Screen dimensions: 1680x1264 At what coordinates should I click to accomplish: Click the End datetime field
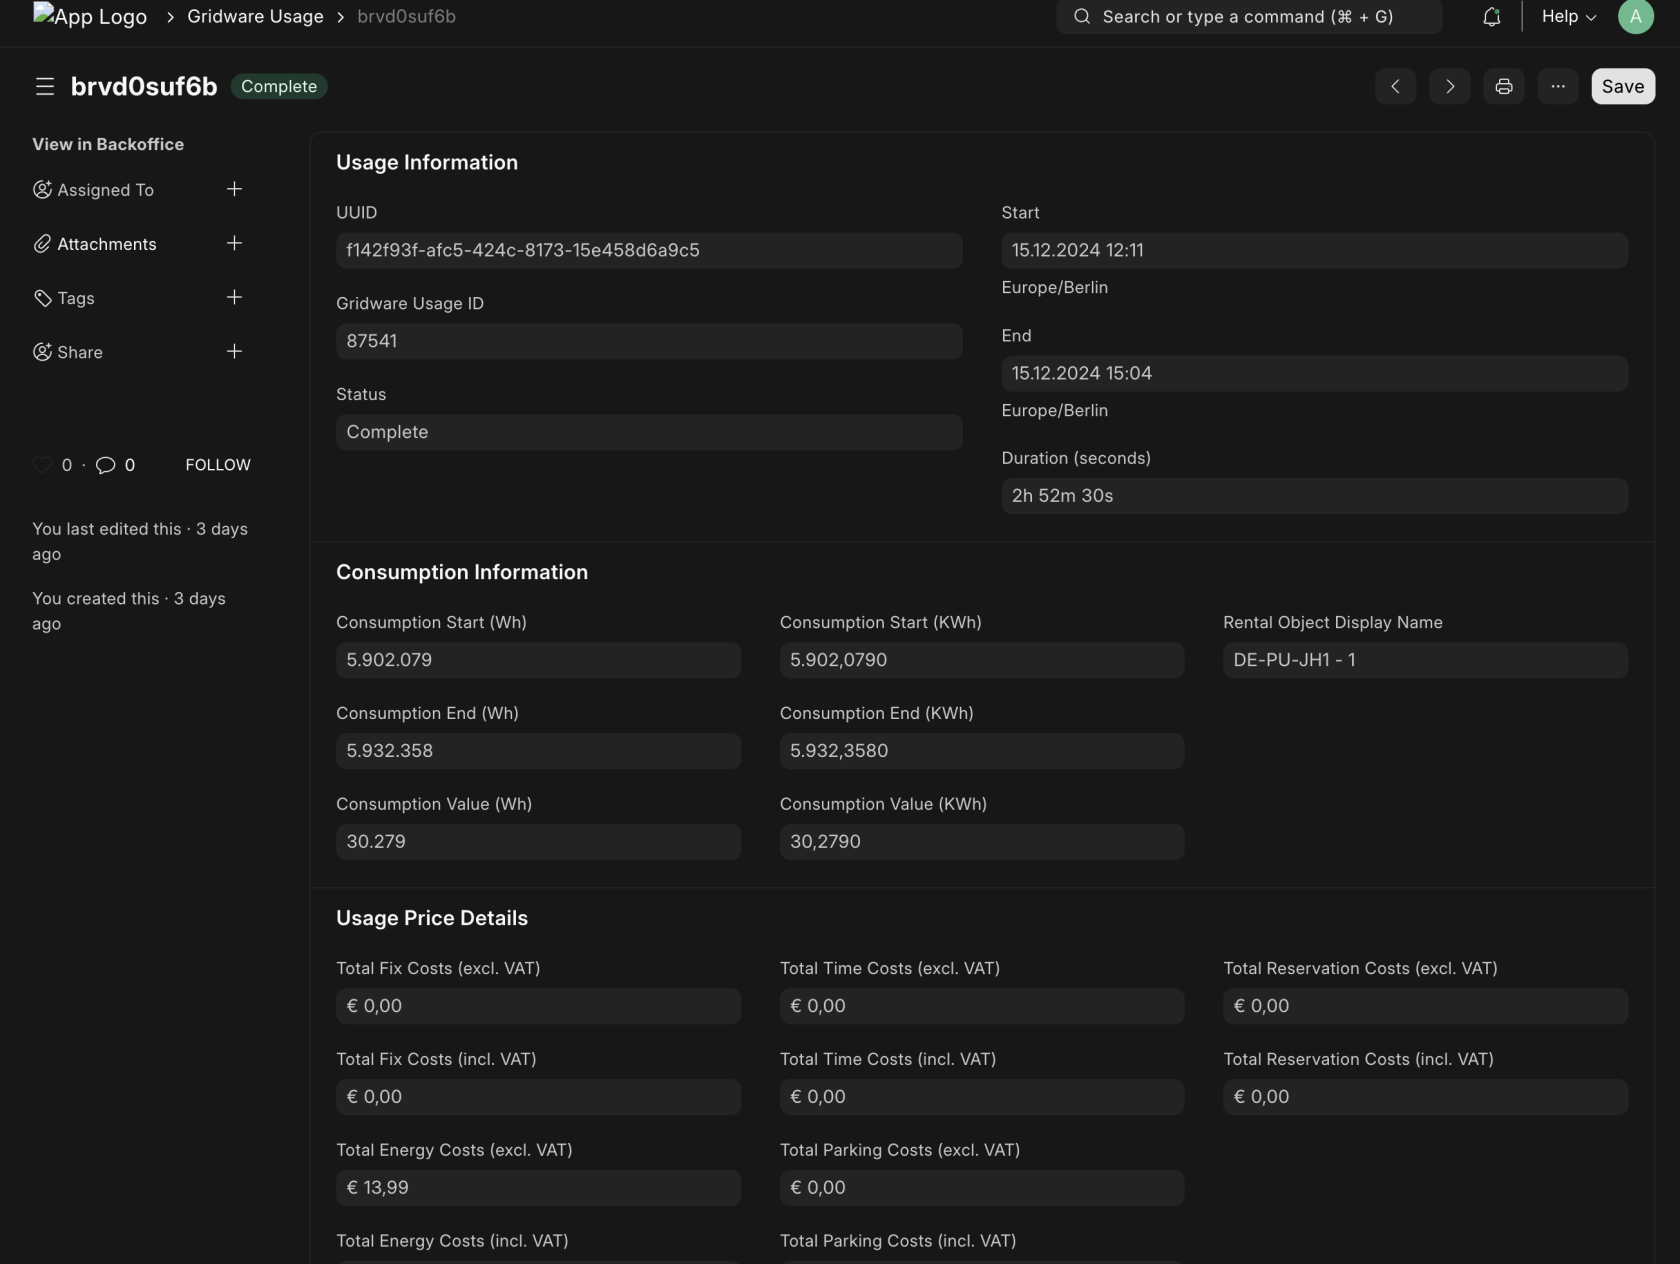[x=1314, y=373]
